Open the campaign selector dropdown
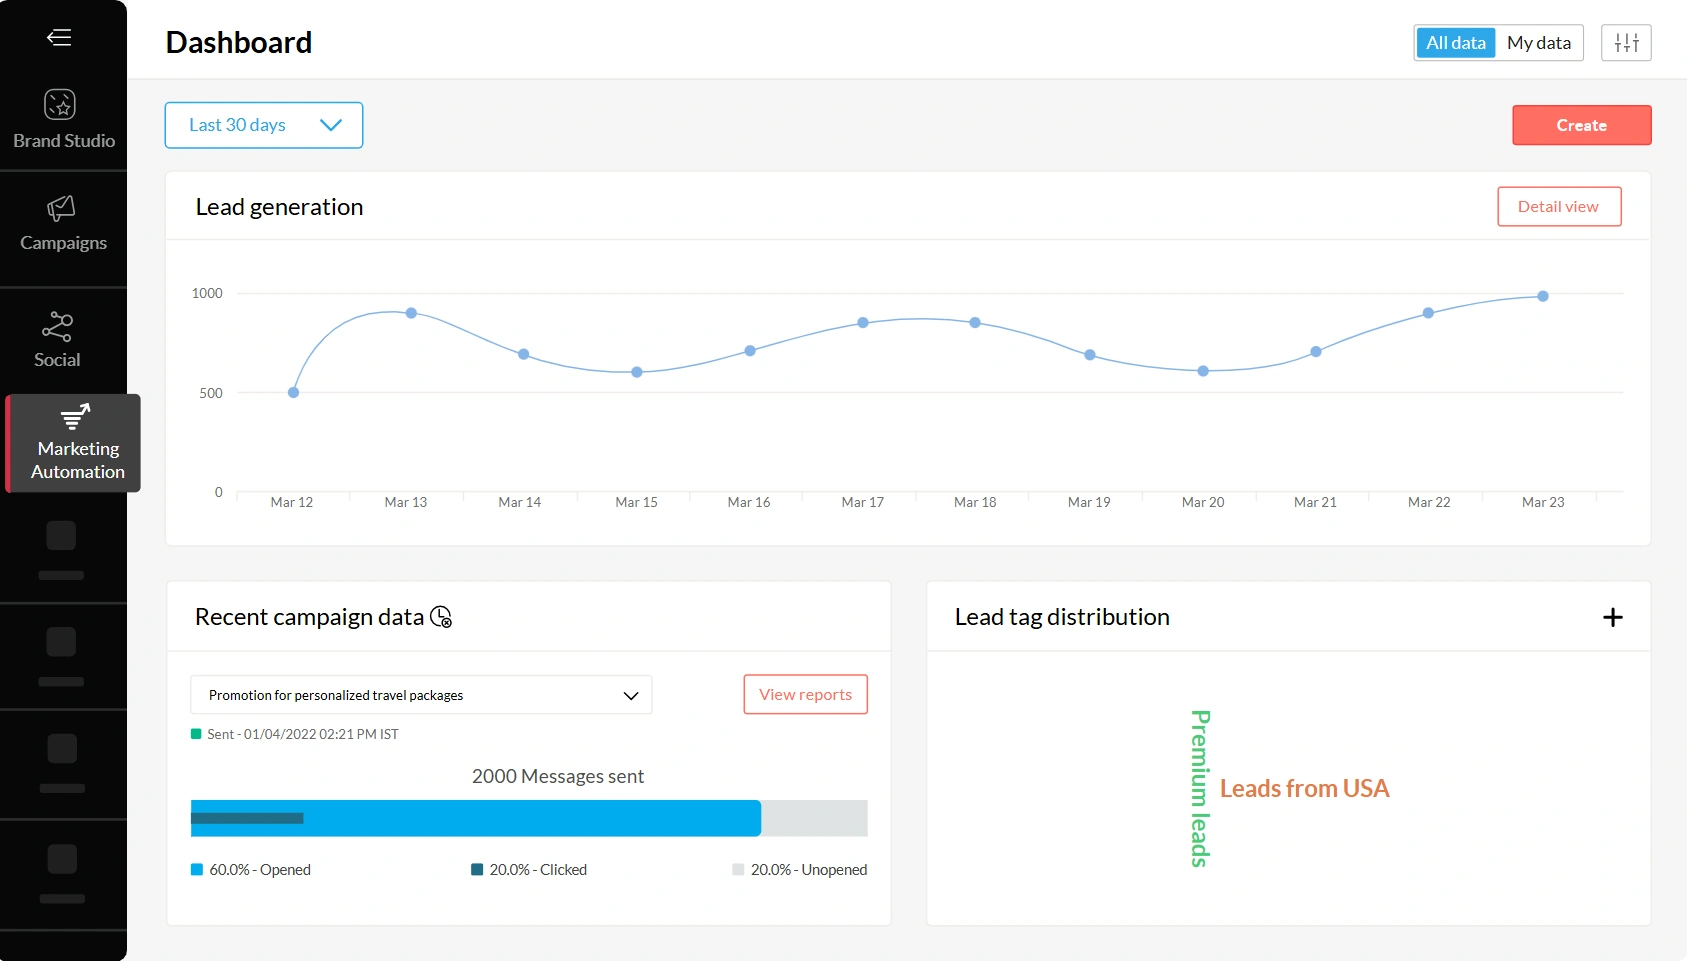Viewport: 1687px width, 961px height. point(421,695)
